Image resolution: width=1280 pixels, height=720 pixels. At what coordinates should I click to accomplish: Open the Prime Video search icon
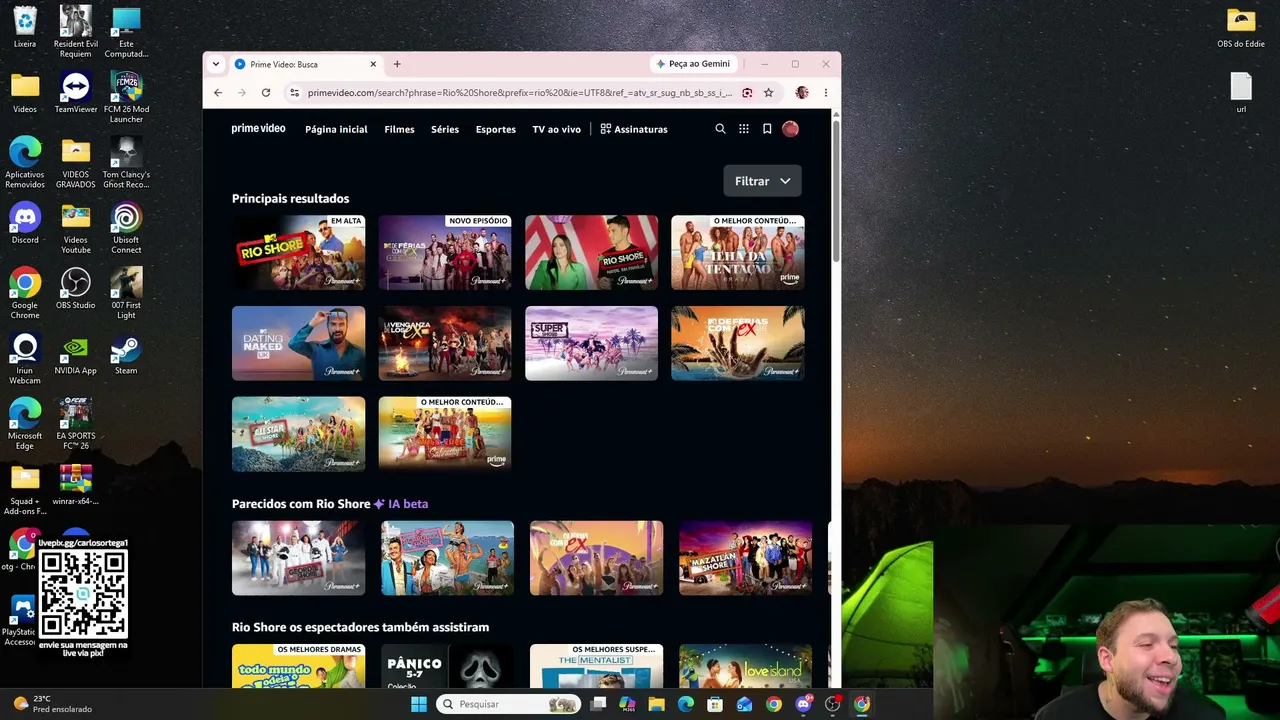pyautogui.click(x=720, y=129)
